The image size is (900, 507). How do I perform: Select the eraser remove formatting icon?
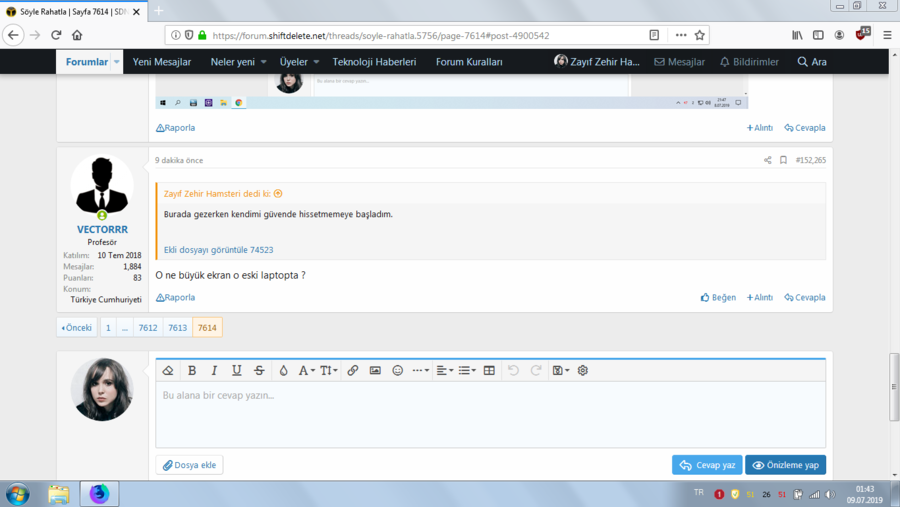click(x=168, y=370)
